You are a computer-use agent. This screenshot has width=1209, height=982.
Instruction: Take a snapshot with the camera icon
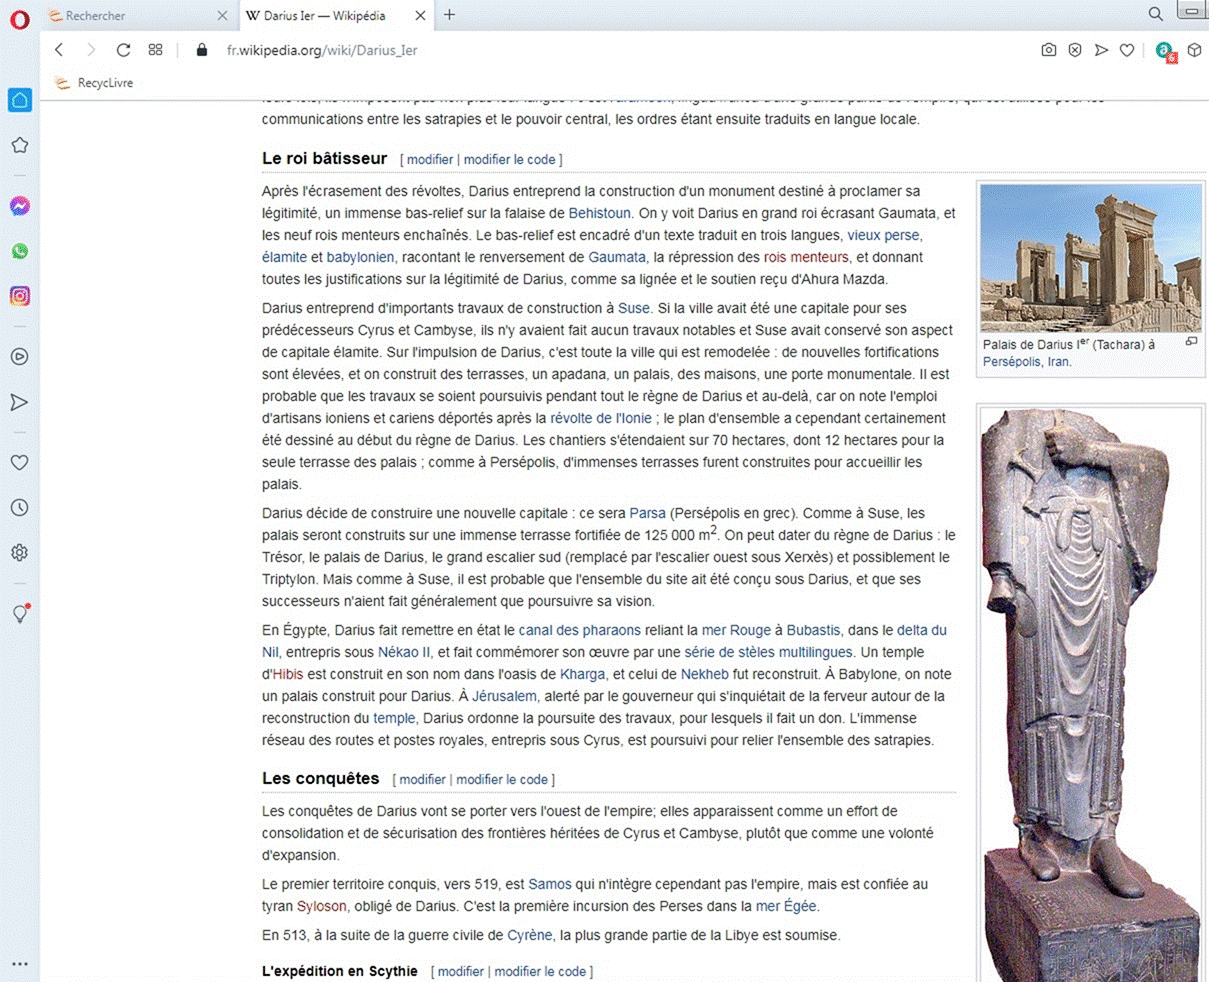[x=1049, y=50]
